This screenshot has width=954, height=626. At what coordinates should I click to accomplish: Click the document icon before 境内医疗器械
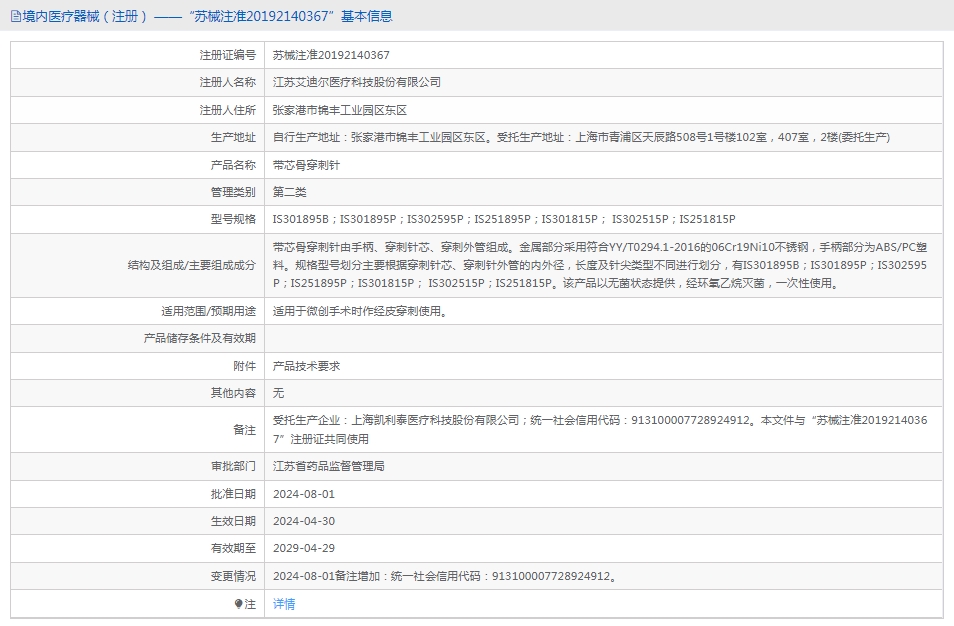coord(15,16)
